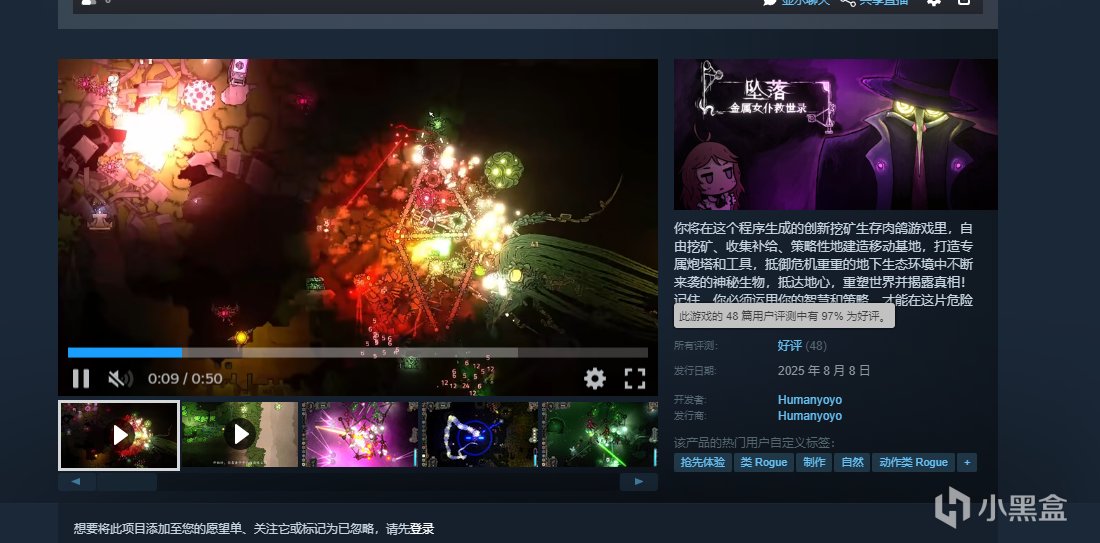The width and height of the screenshot is (1100, 543).
Task: Open the pink explosion screenshot thumbnail
Action: click(360, 434)
